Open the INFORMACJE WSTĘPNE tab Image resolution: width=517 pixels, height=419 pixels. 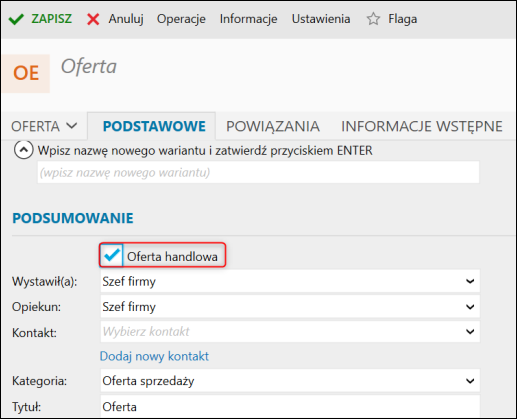pos(422,126)
